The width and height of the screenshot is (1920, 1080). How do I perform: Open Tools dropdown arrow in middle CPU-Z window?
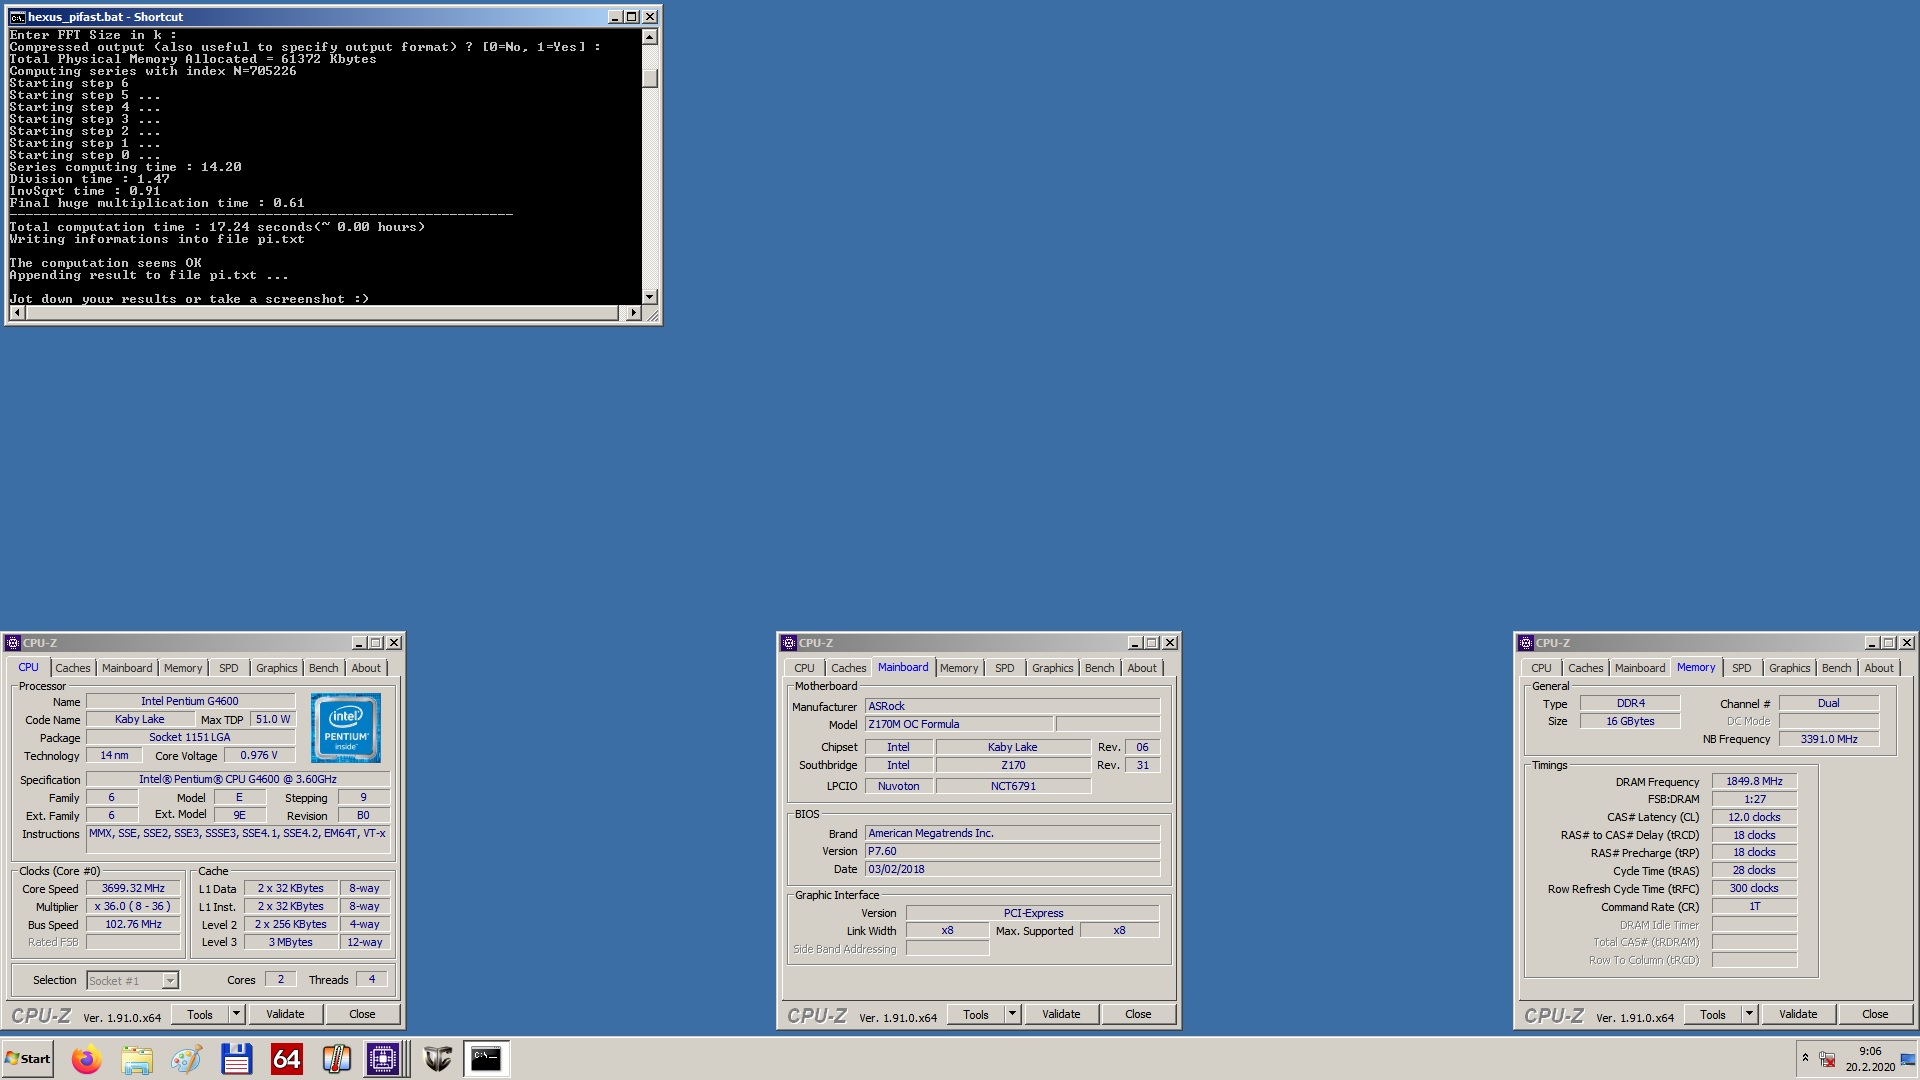pos(1013,1014)
